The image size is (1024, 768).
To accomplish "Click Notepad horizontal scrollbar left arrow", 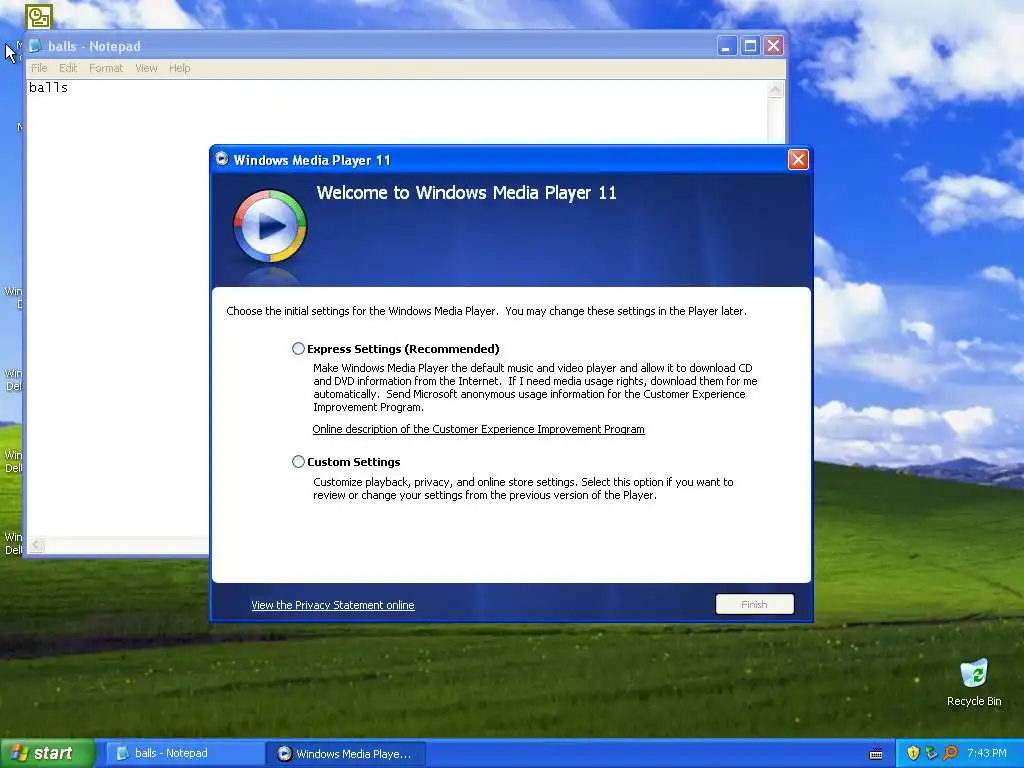I will [x=37, y=545].
